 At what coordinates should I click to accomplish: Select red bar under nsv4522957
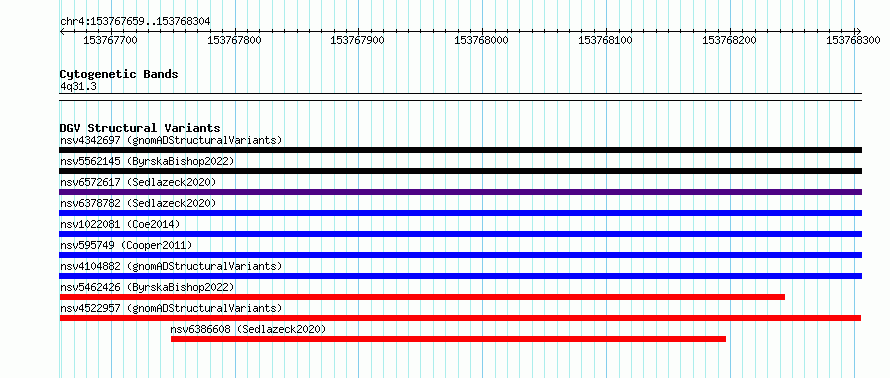pyautogui.click(x=460, y=318)
